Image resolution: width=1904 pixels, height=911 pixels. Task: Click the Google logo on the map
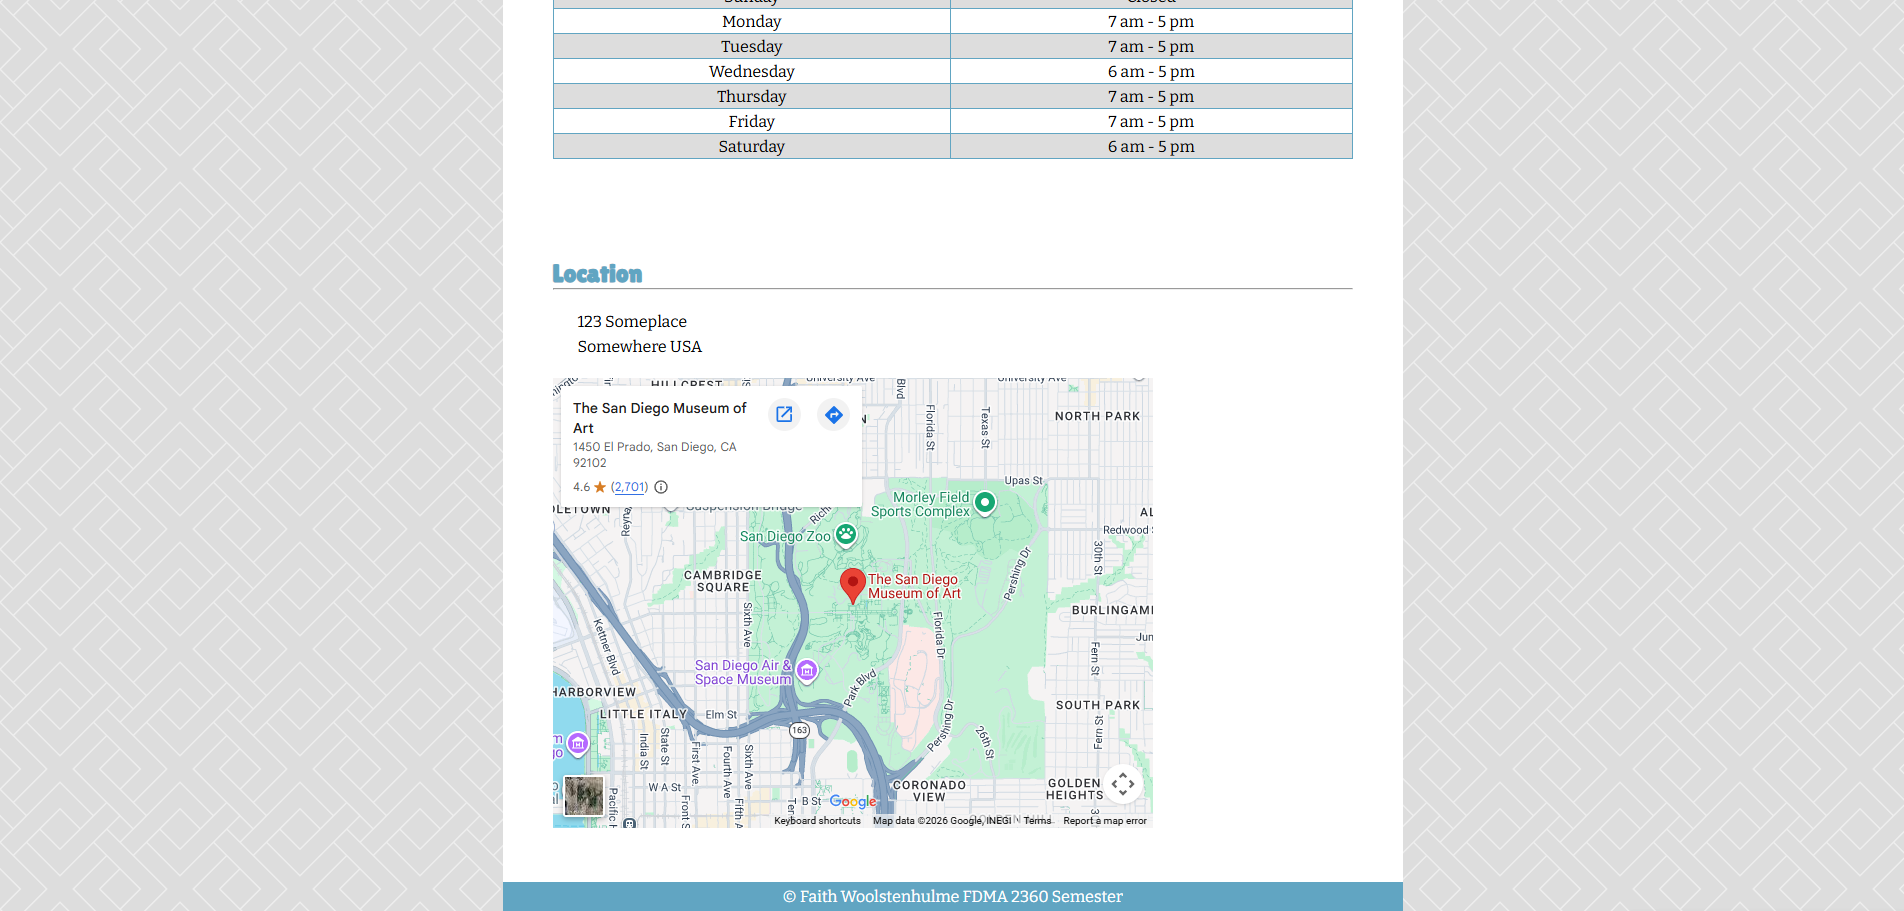click(853, 802)
